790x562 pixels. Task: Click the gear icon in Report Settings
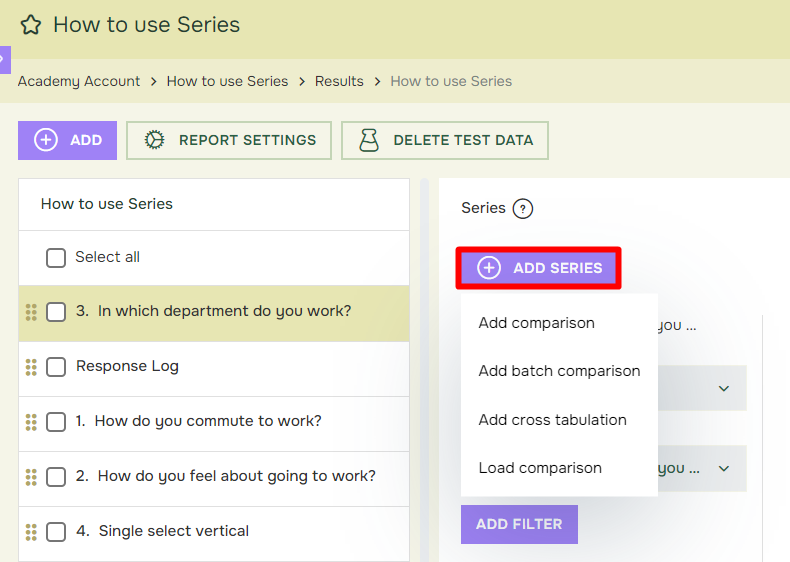tap(154, 140)
